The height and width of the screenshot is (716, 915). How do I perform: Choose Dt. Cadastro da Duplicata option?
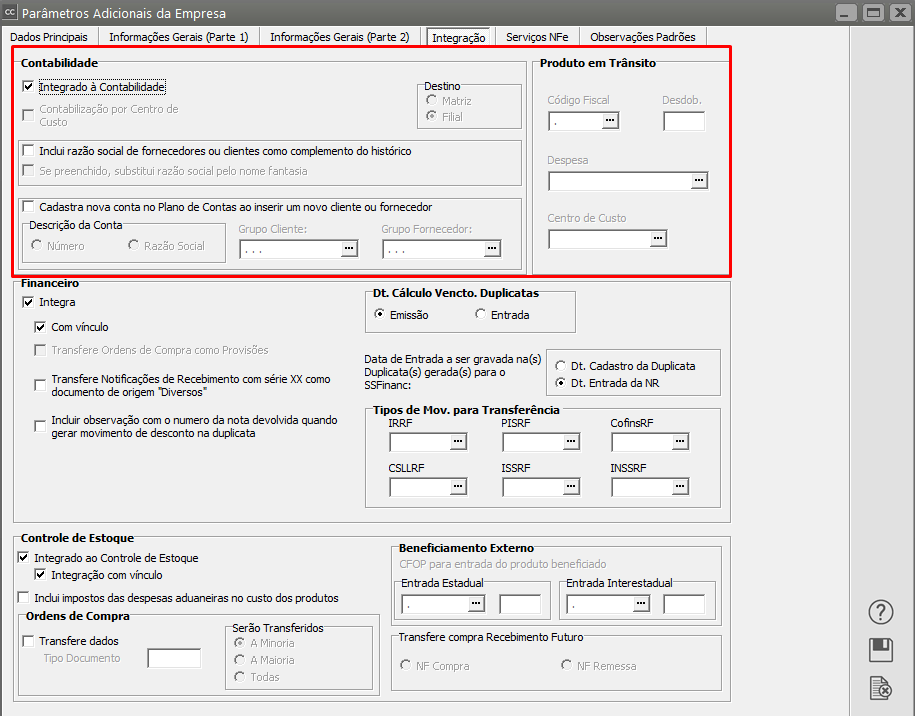[x=561, y=366]
